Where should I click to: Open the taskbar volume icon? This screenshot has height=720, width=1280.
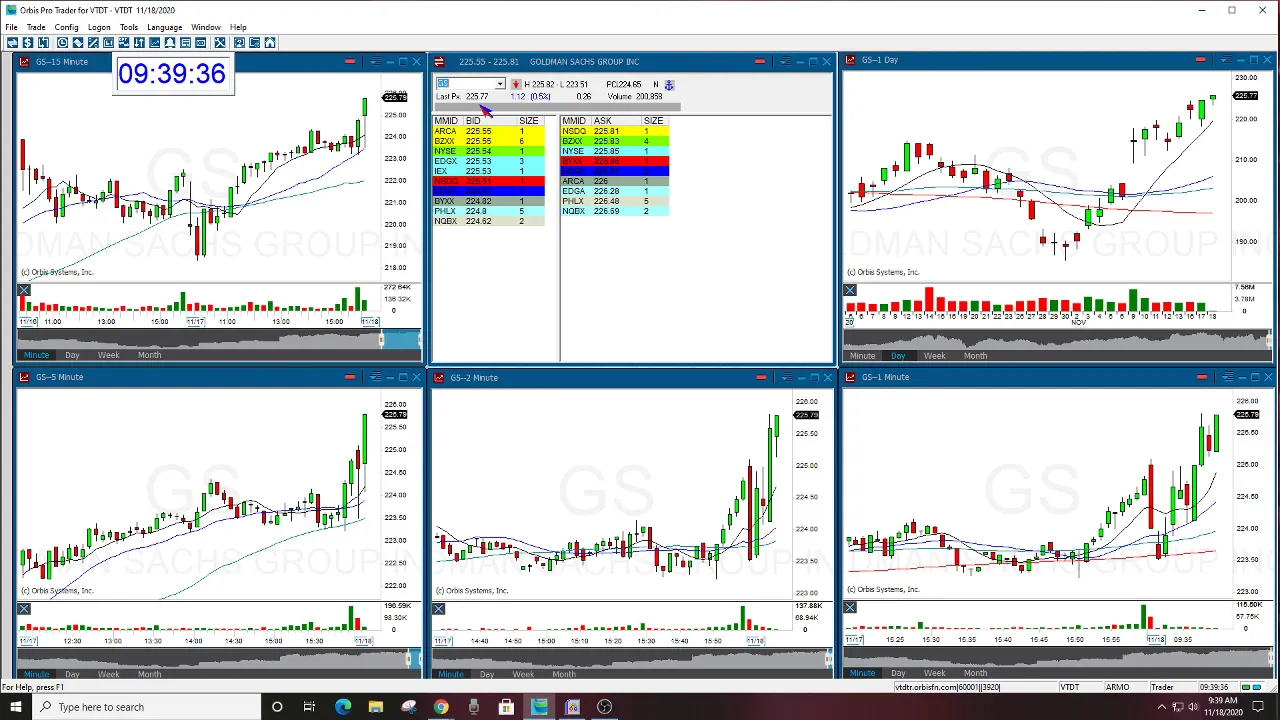click(1193, 707)
